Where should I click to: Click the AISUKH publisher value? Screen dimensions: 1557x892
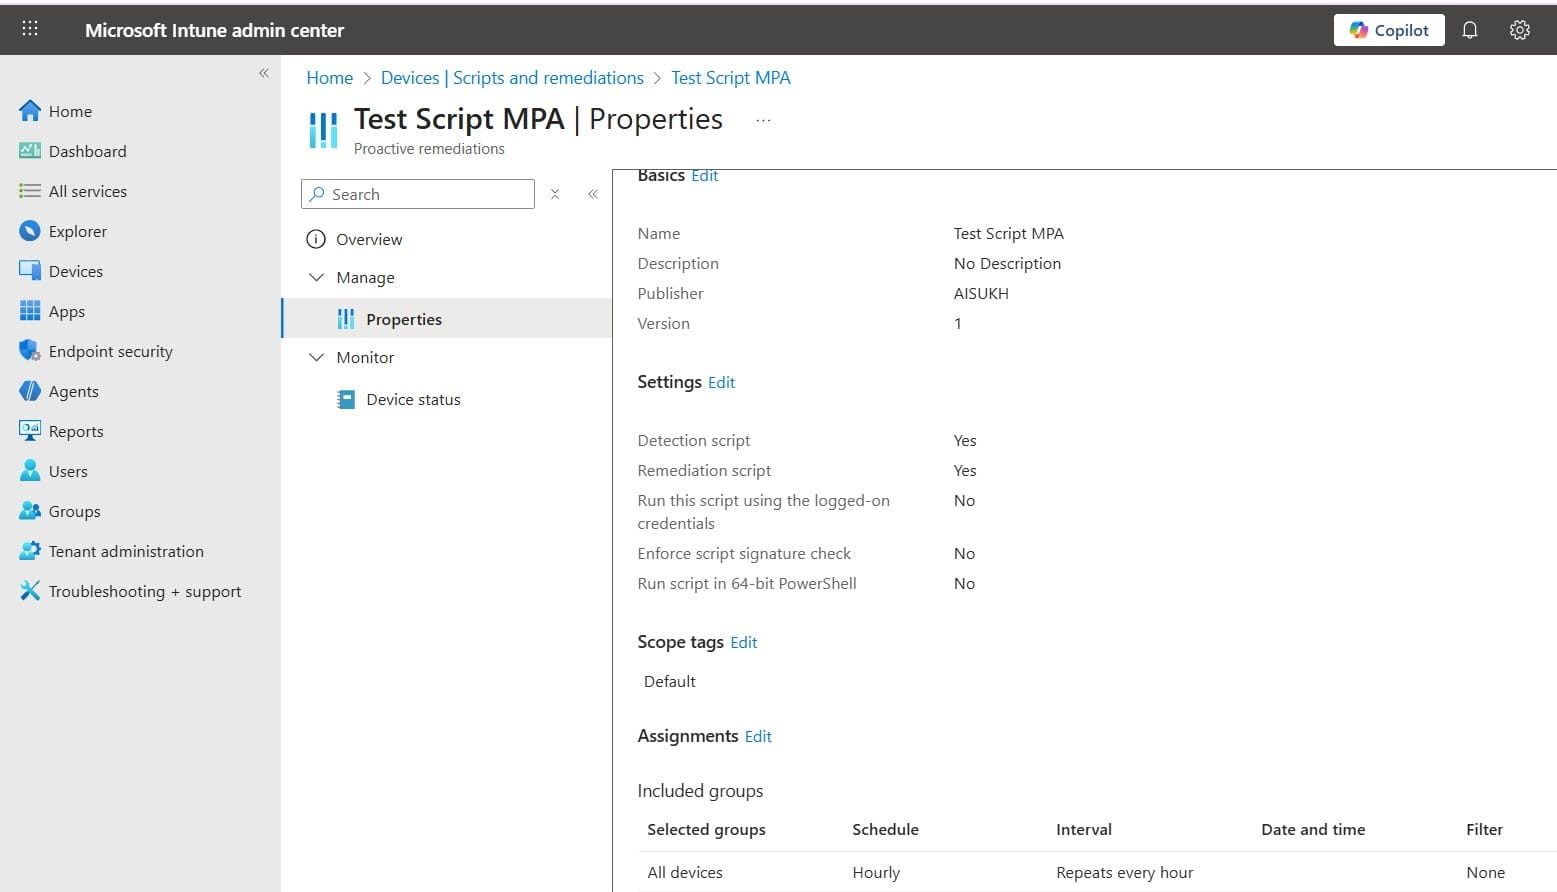pyautogui.click(x=981, y=293)
